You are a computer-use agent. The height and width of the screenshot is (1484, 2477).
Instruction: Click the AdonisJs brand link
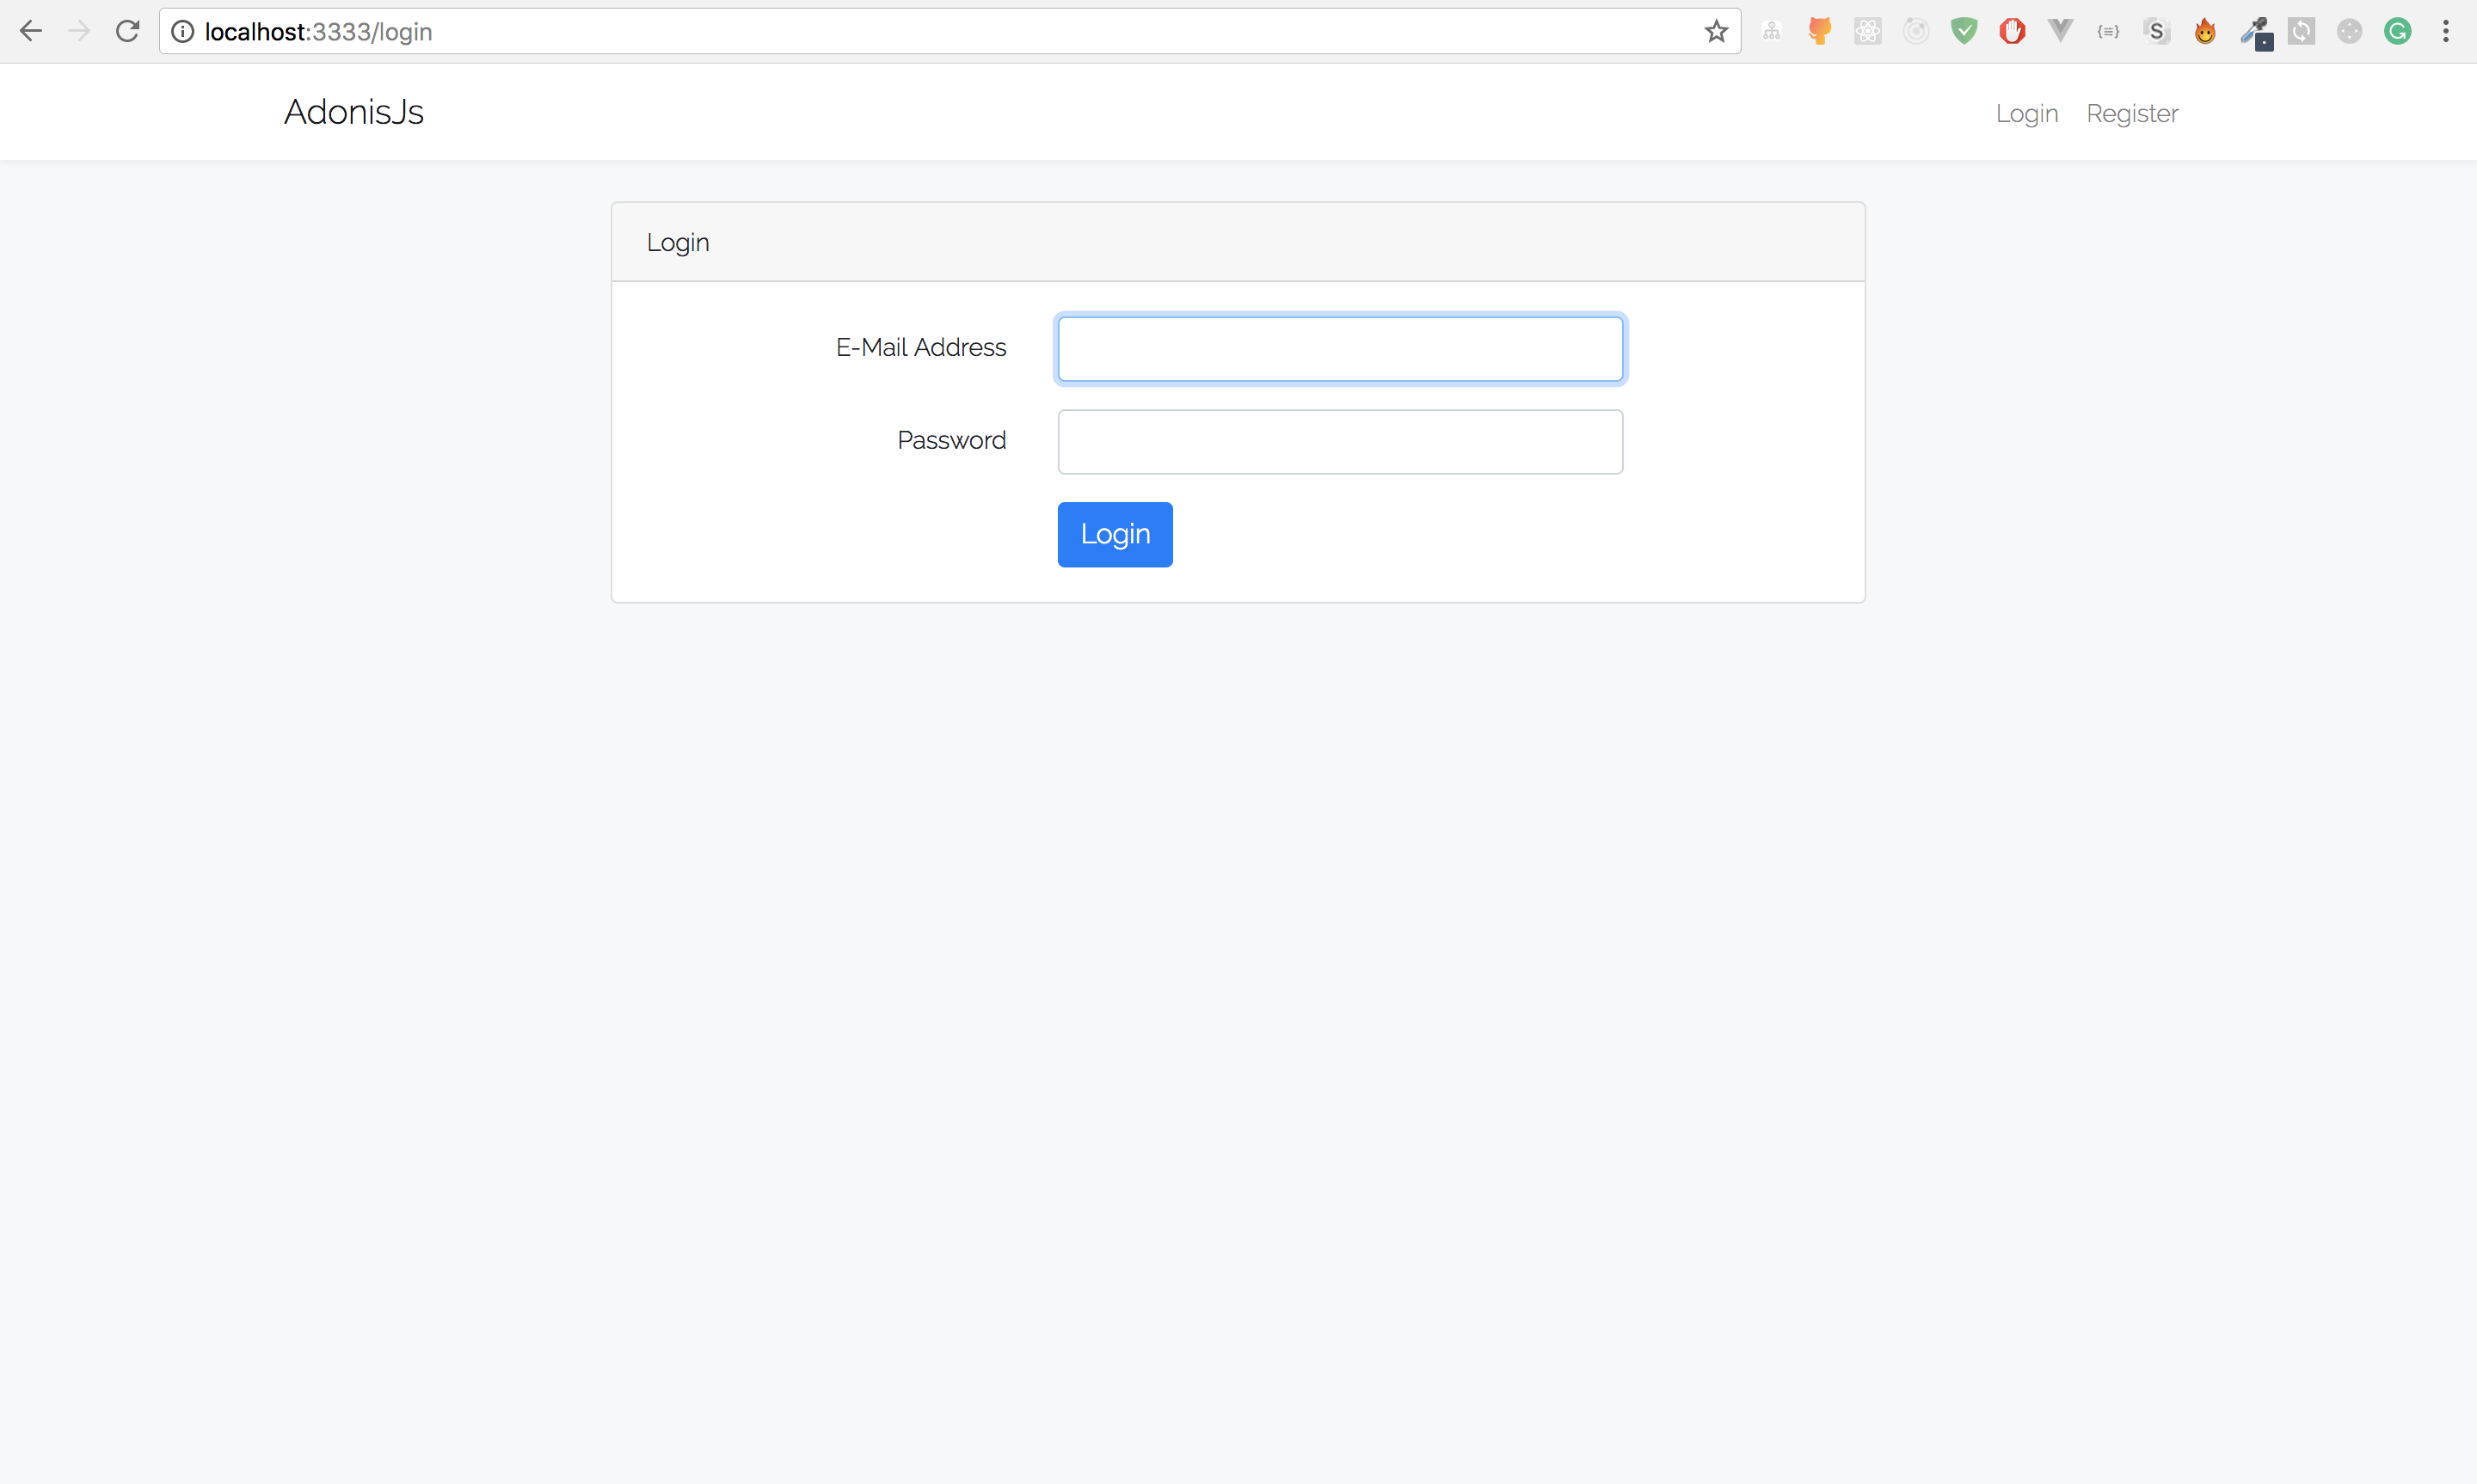(x=353, y=112)
